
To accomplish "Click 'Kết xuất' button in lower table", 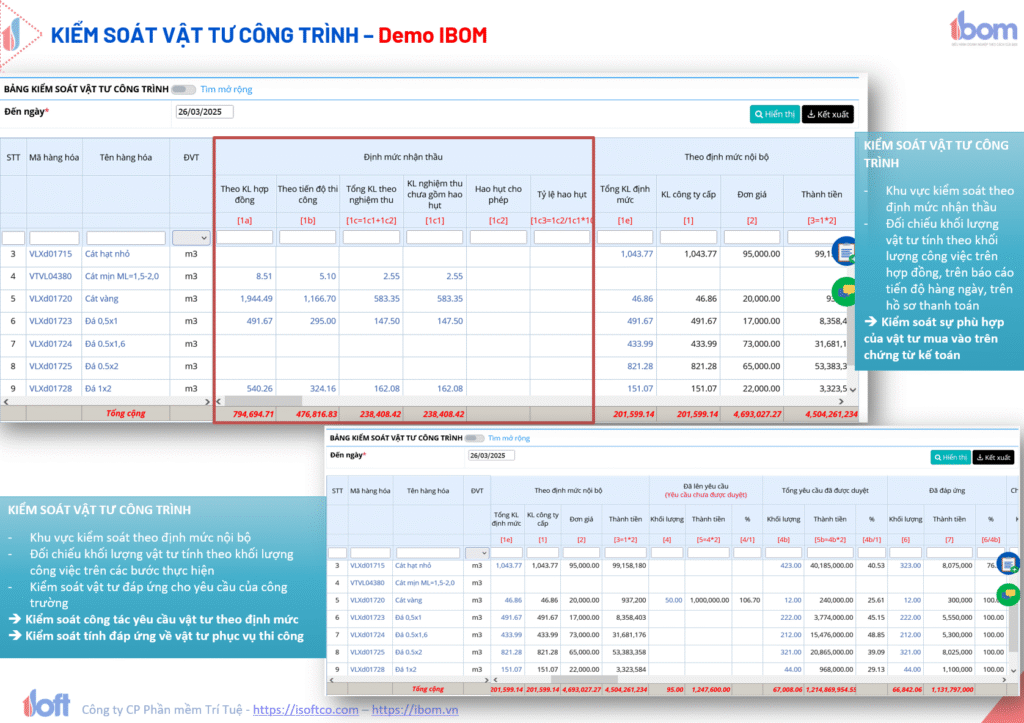I will [993, 457].
